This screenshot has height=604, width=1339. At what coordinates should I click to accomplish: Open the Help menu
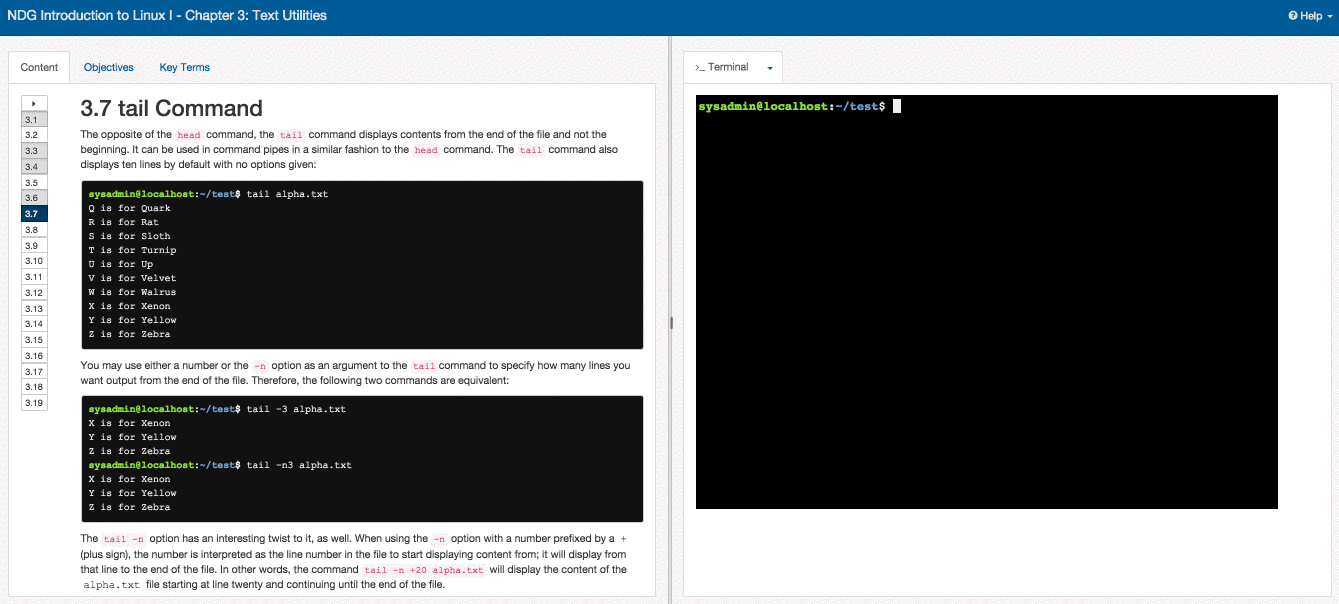coord(1310,16)
